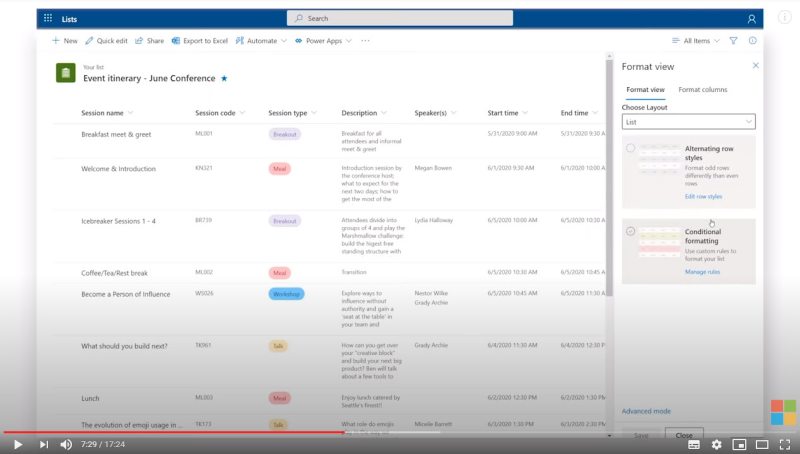
Task: Switch to the Format view tab
Action: pyautogui.click(x=645, y=90)
